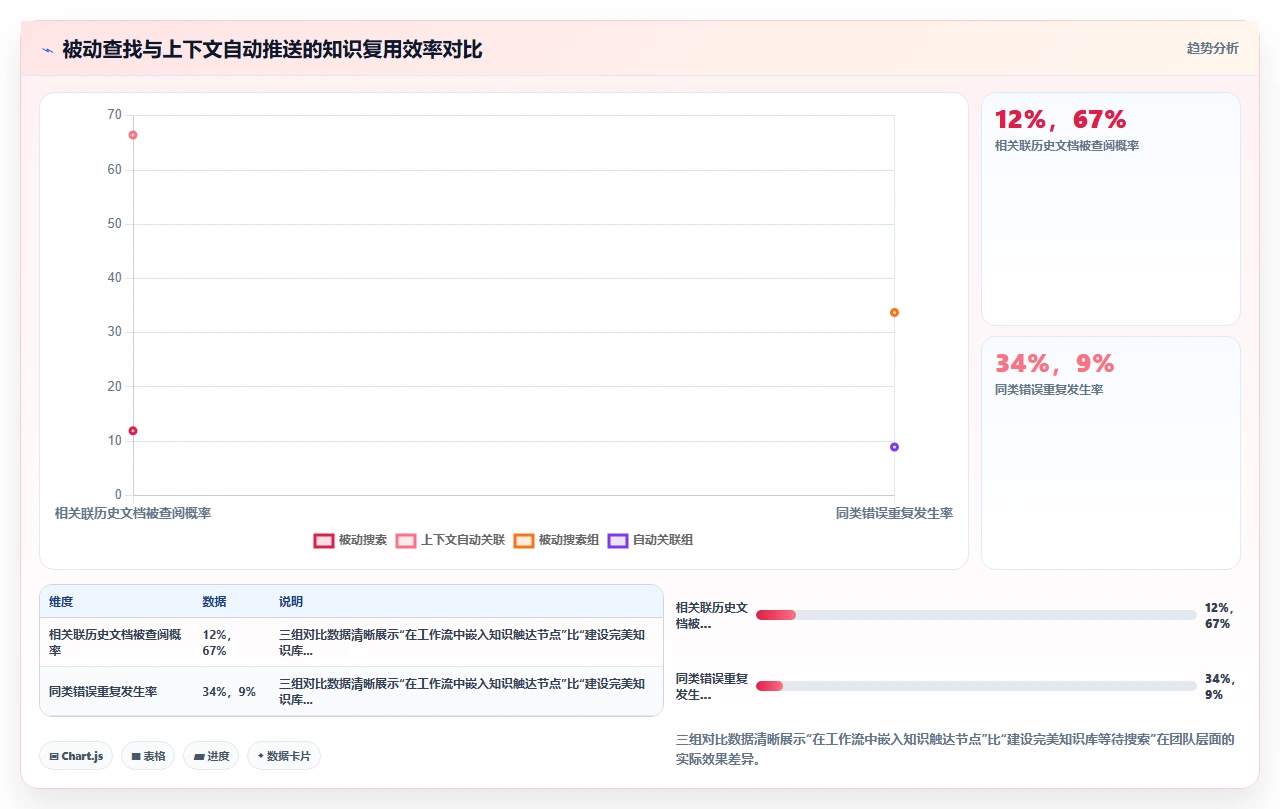
Task: Click the 维度 table column header
Action: pyautogui.click(x=61, y=602)
